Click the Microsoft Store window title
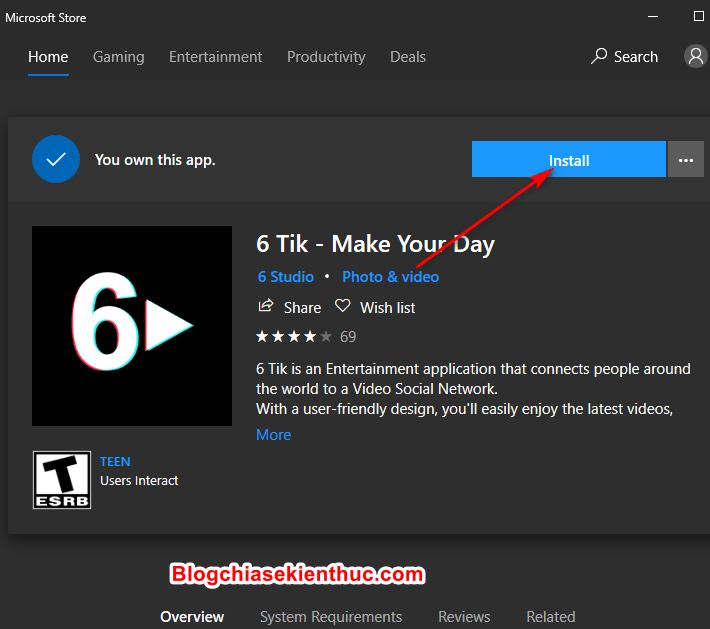This screenshot has height=629, width=710. click(x=46, y=18)
